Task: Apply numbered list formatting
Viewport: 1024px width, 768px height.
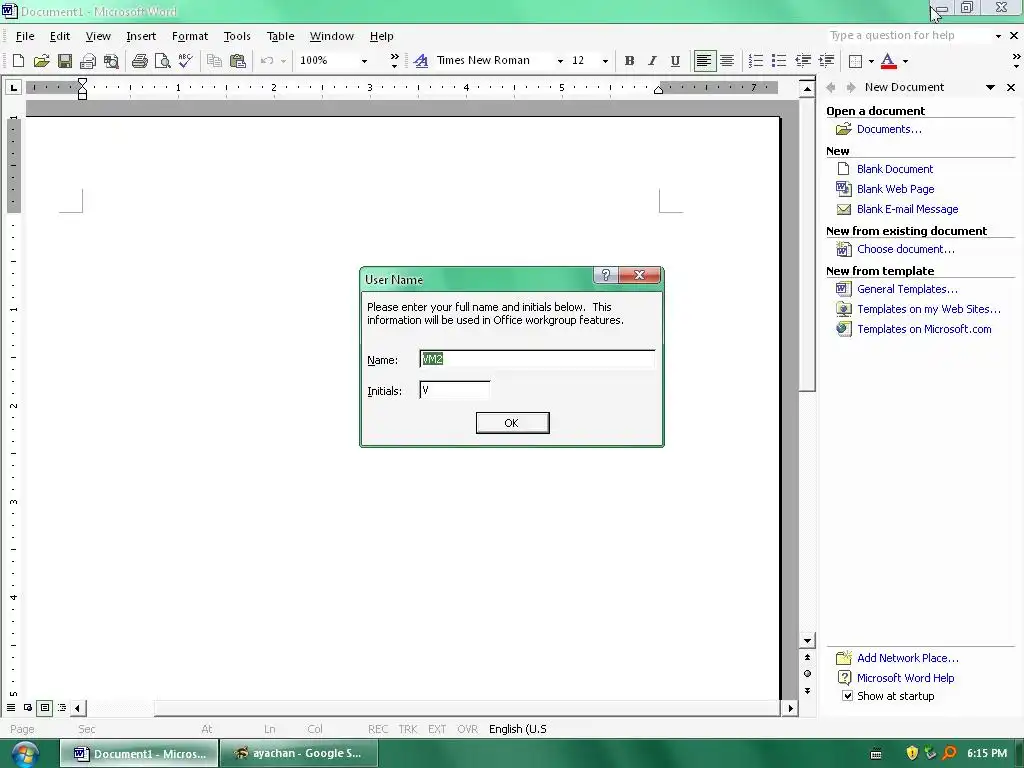Action: [x=756, y=61]
